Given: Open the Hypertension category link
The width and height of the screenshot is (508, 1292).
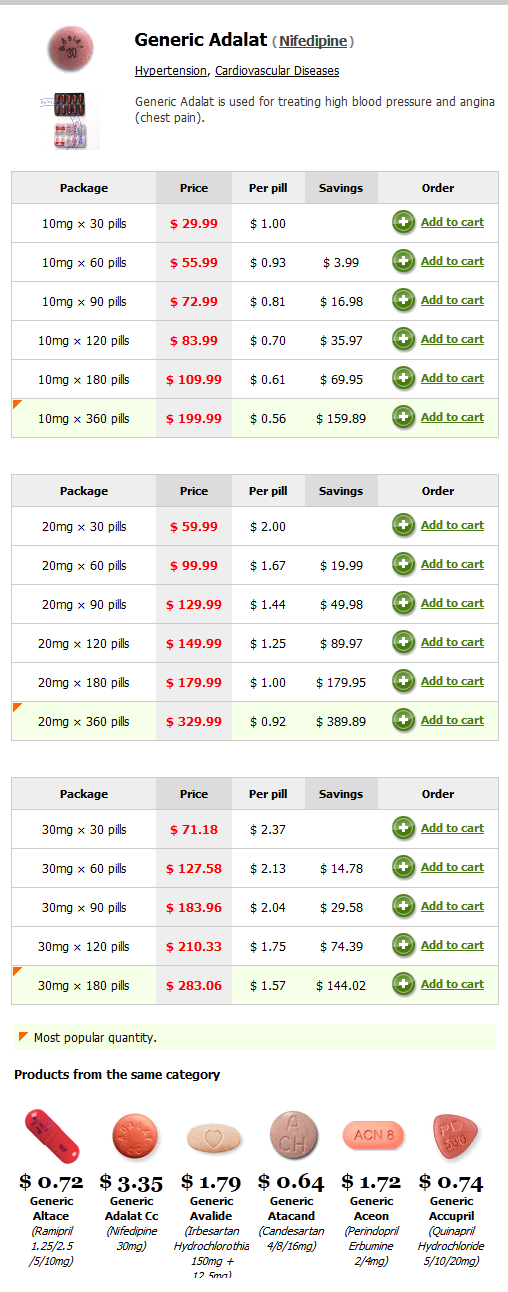Looking at the screenshot, I should point(171,71).
